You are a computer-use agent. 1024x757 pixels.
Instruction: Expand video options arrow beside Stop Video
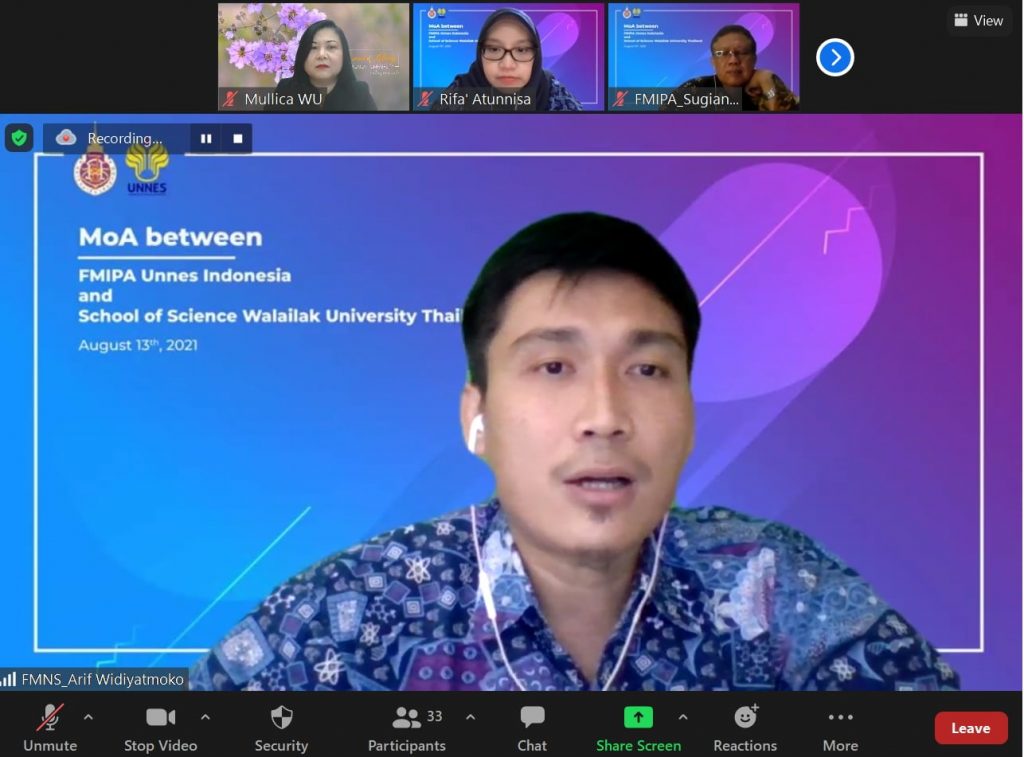tap(205, 717)
